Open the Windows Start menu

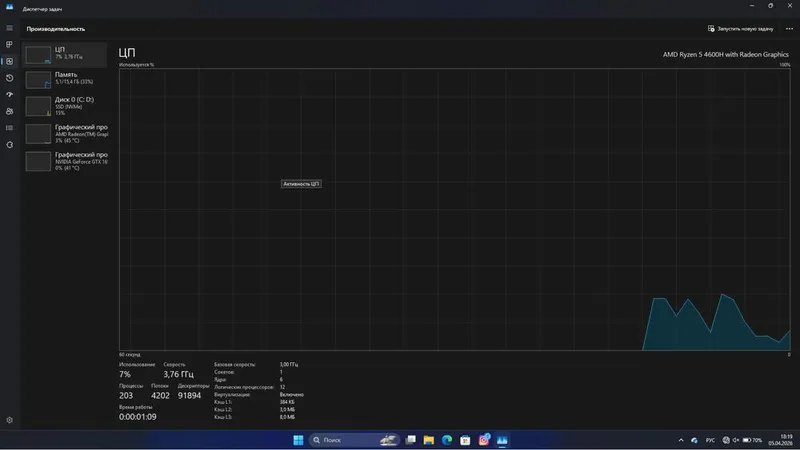pyautogui.click(x=298, y=440)
